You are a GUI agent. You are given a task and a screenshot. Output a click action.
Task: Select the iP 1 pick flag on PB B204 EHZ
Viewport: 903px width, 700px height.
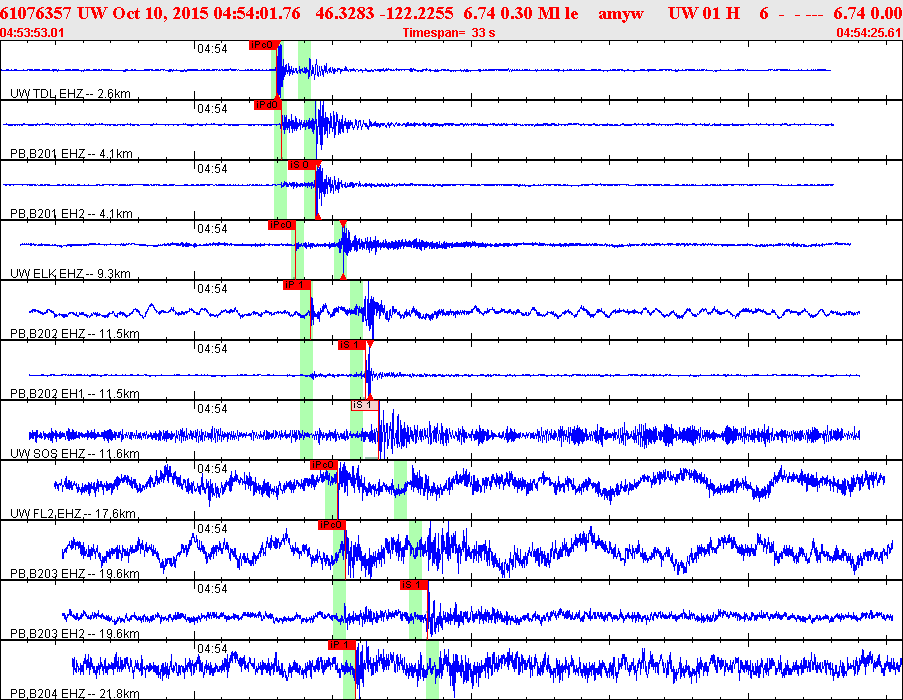pyautogui.click(x=342, y=645)
